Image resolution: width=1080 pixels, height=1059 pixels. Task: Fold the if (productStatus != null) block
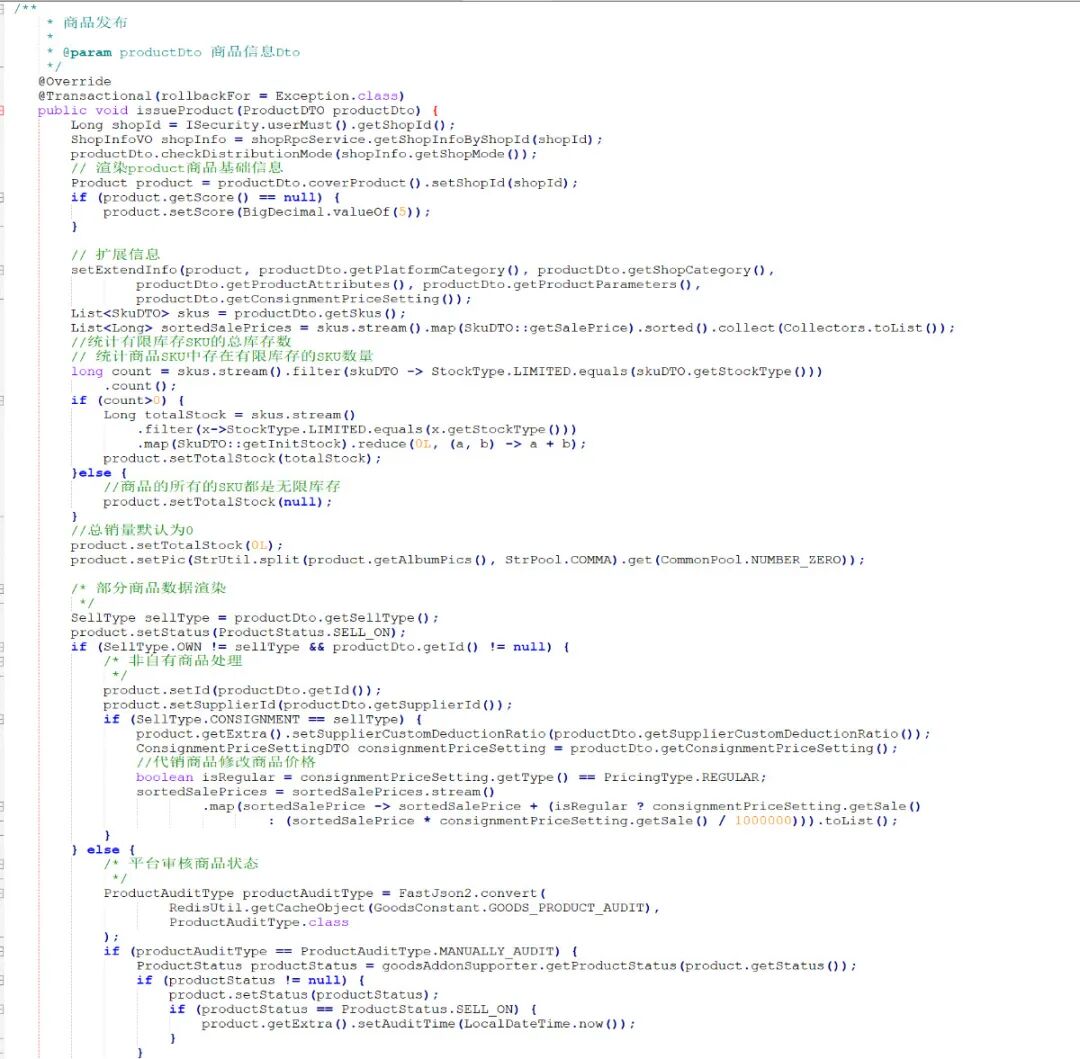point(3,980)
